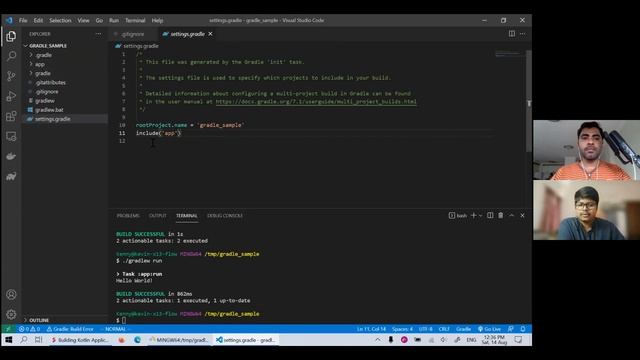The image size is (640, 360).
Task: Create a new terminal with plus icon
Action: click(x=473, y=216)
